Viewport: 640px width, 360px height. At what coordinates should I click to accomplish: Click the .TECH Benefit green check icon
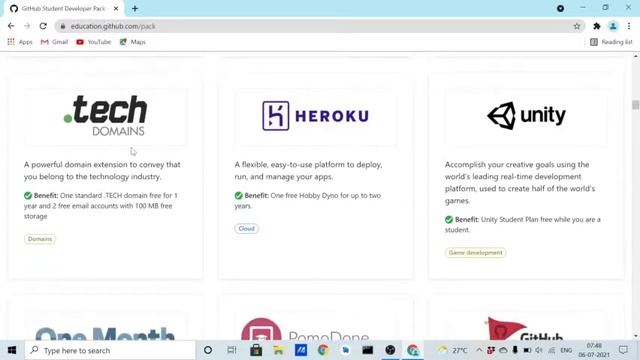28,196
